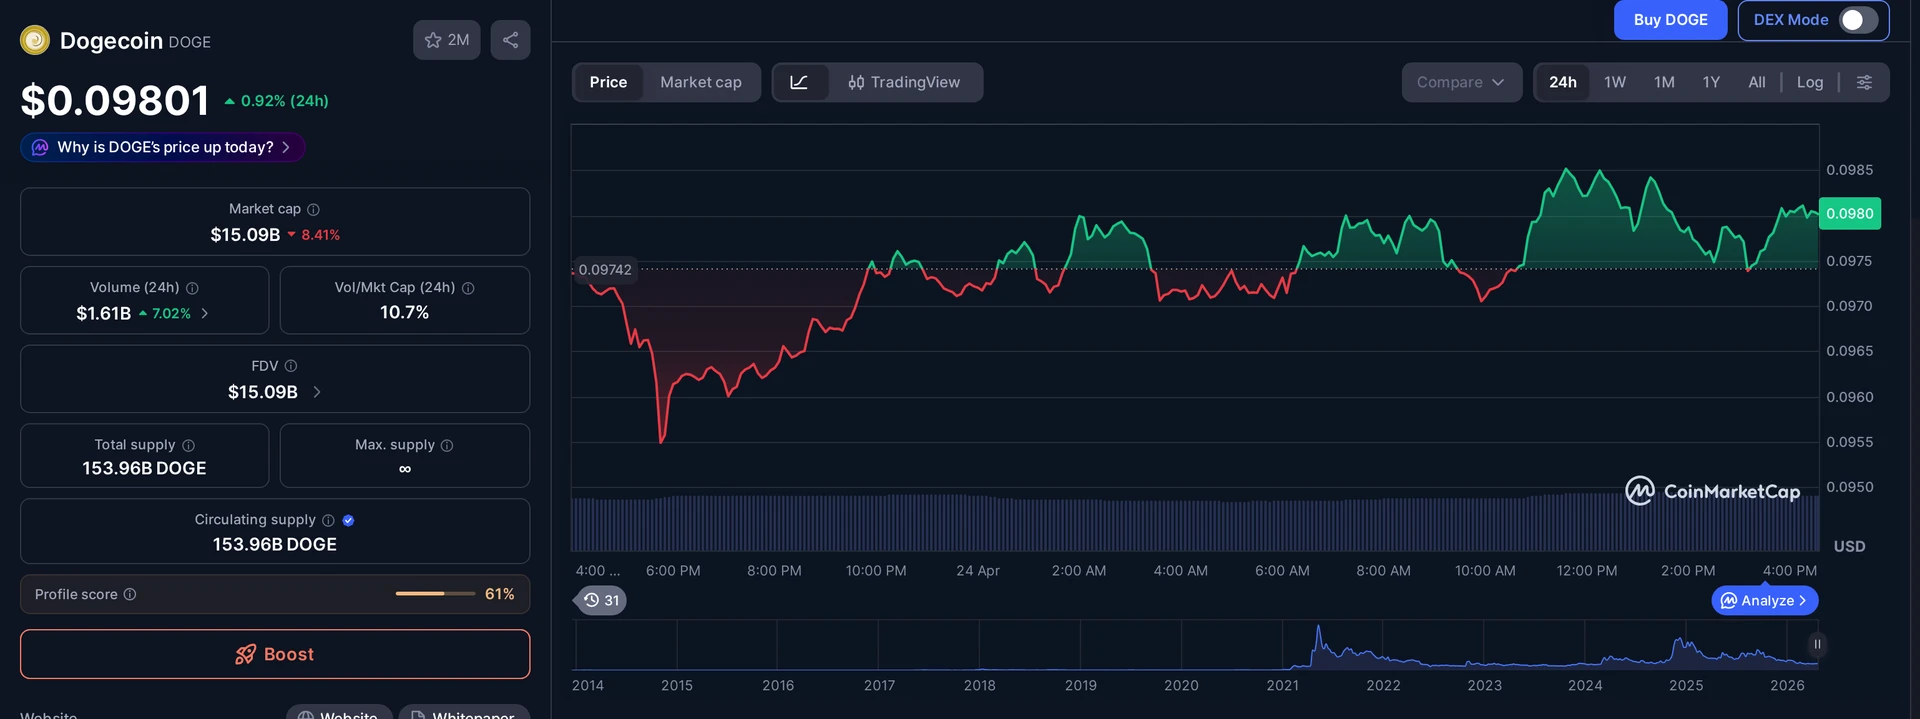Screen dimensions: 1920x719
Task: Select the 24h time range
Action: 1563,82
